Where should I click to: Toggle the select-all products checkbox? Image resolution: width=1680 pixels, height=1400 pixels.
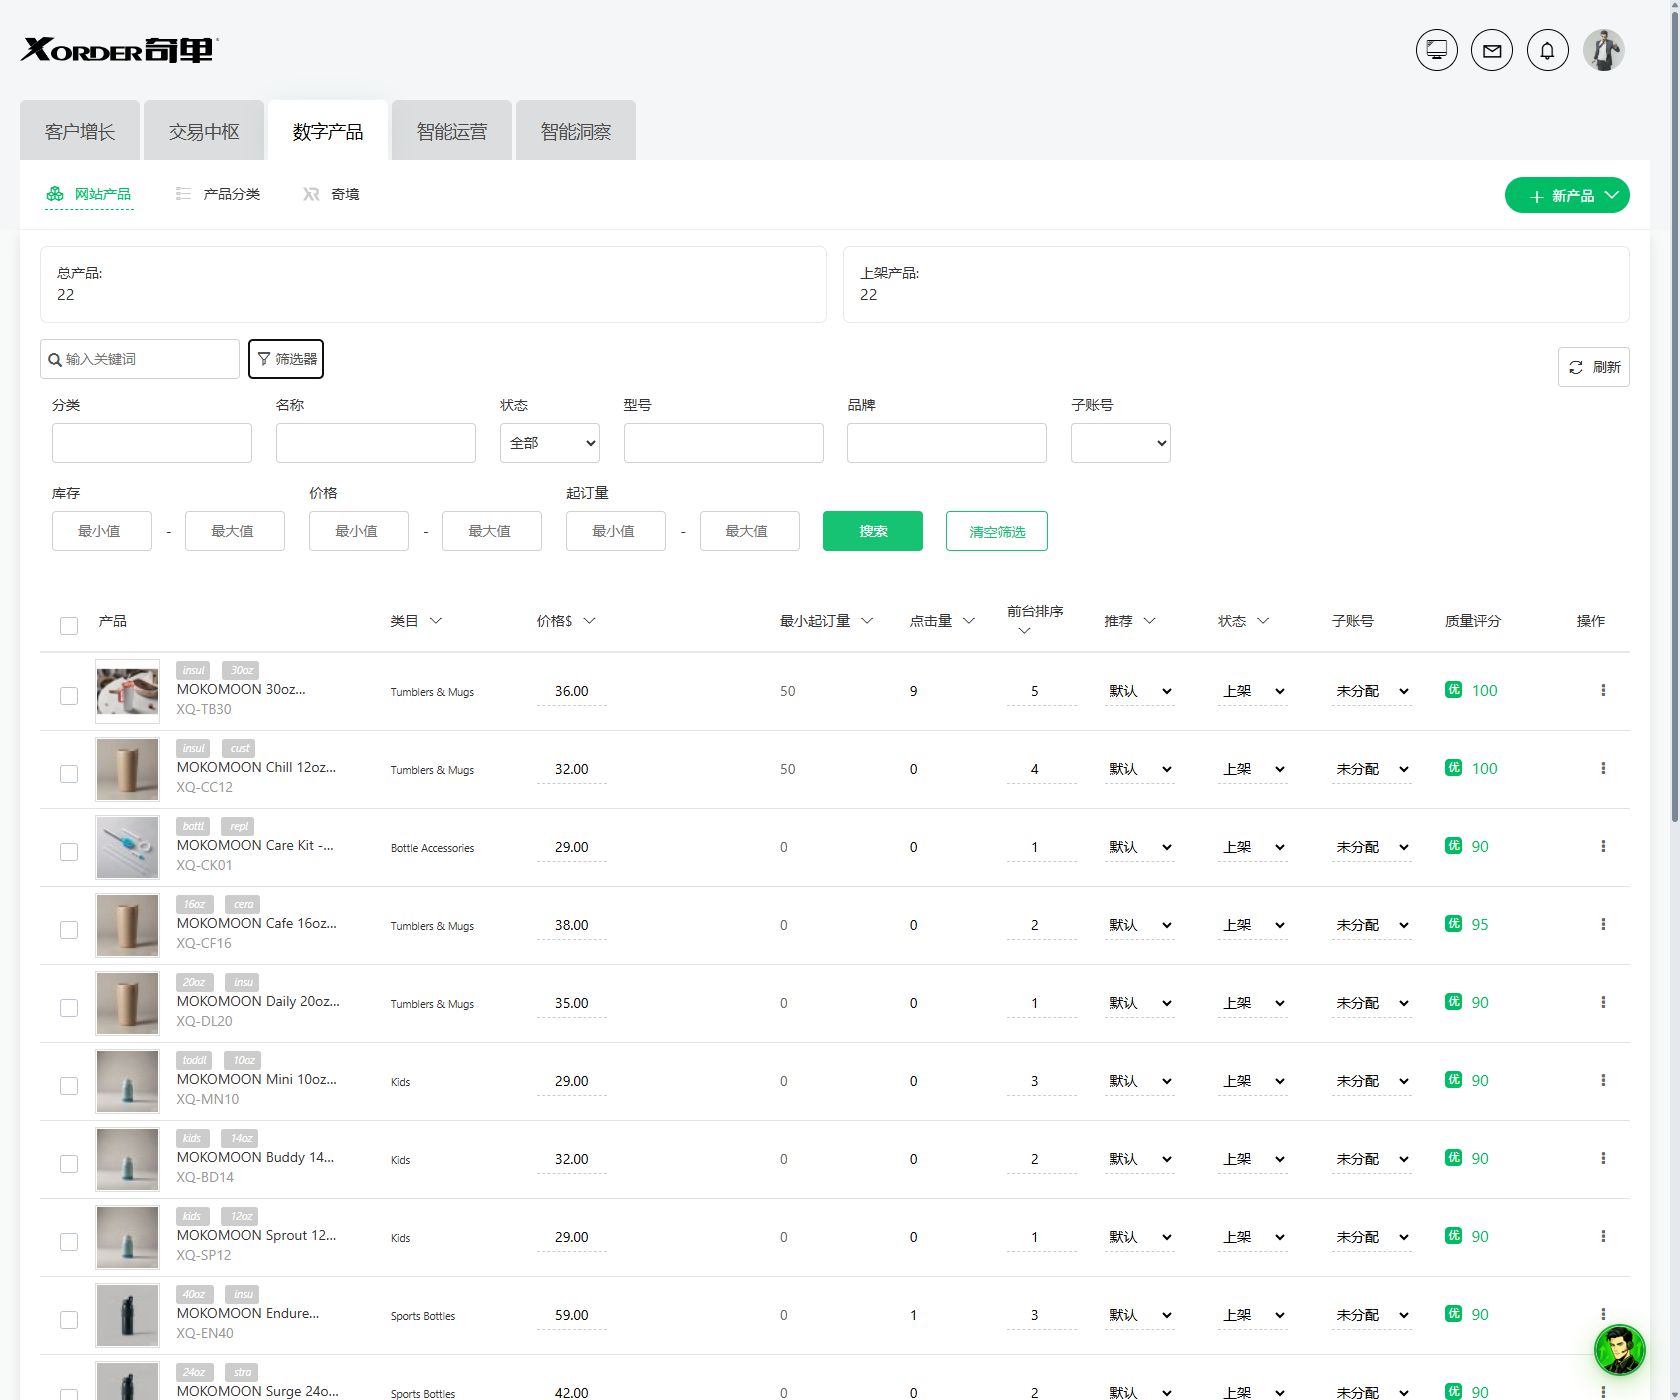[69, 626]
